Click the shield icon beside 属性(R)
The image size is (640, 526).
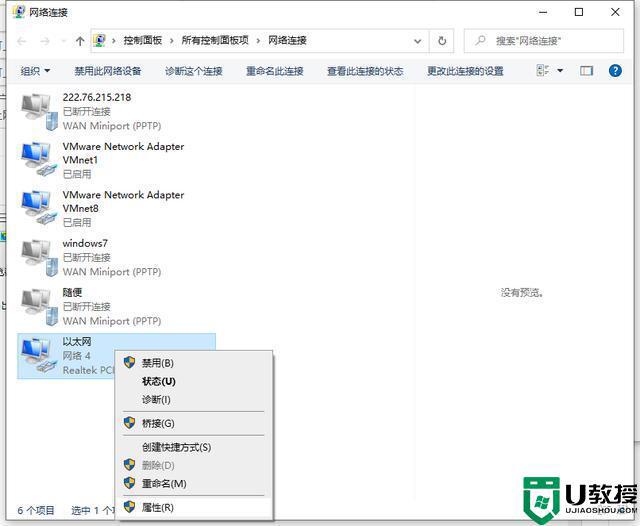point(129,507)
